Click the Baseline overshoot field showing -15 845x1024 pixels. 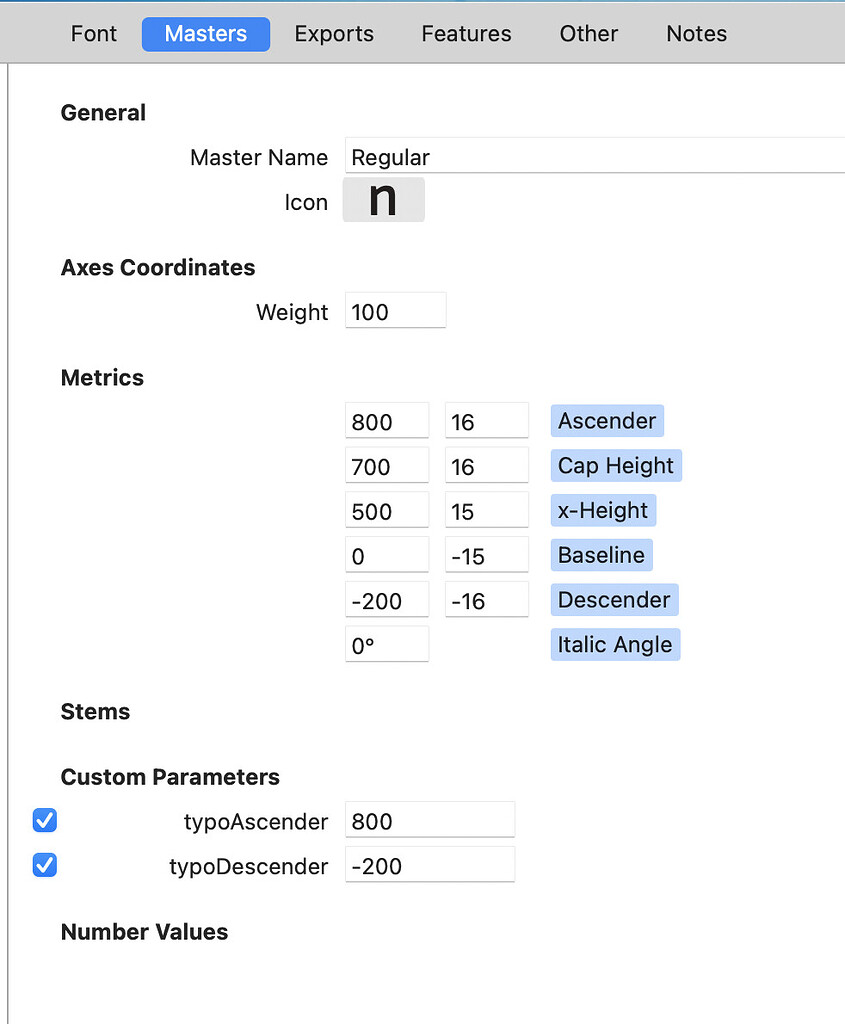click(487, 554)
